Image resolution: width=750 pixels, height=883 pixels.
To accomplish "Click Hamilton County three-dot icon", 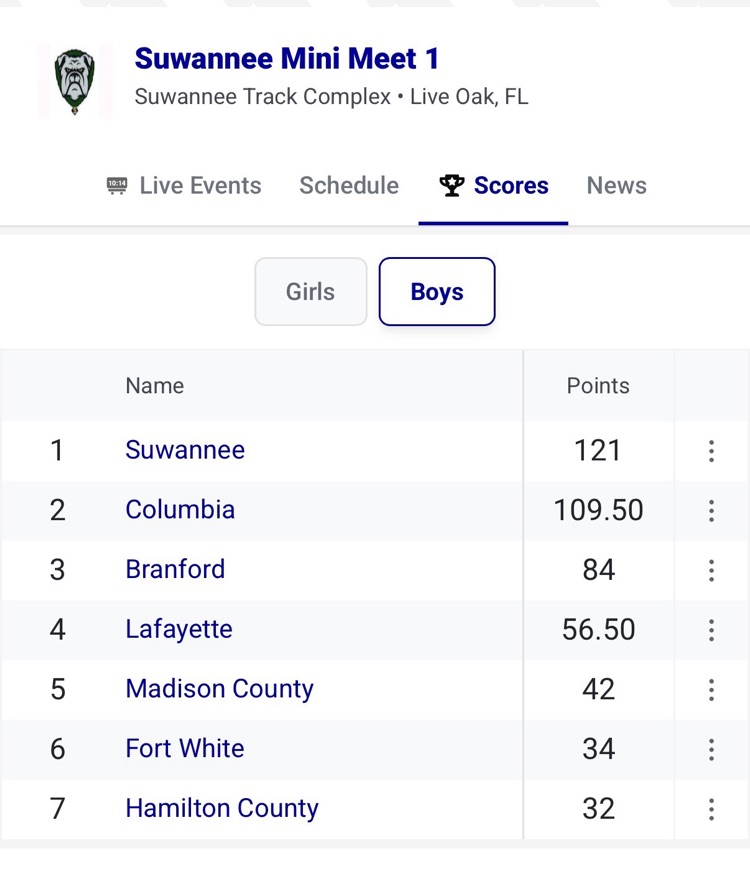I will pyautogui.click(x=711, y=809).
